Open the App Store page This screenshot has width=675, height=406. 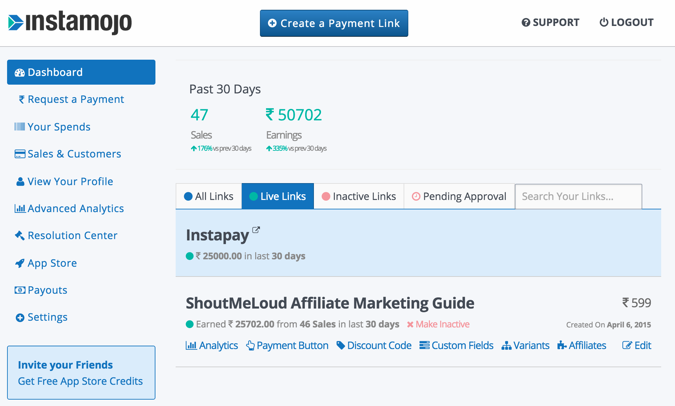pos(46,263)
